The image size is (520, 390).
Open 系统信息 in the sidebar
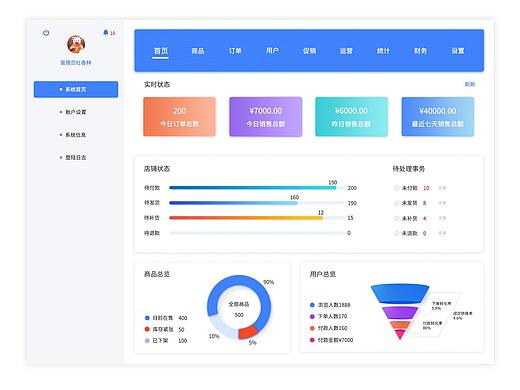76,135
